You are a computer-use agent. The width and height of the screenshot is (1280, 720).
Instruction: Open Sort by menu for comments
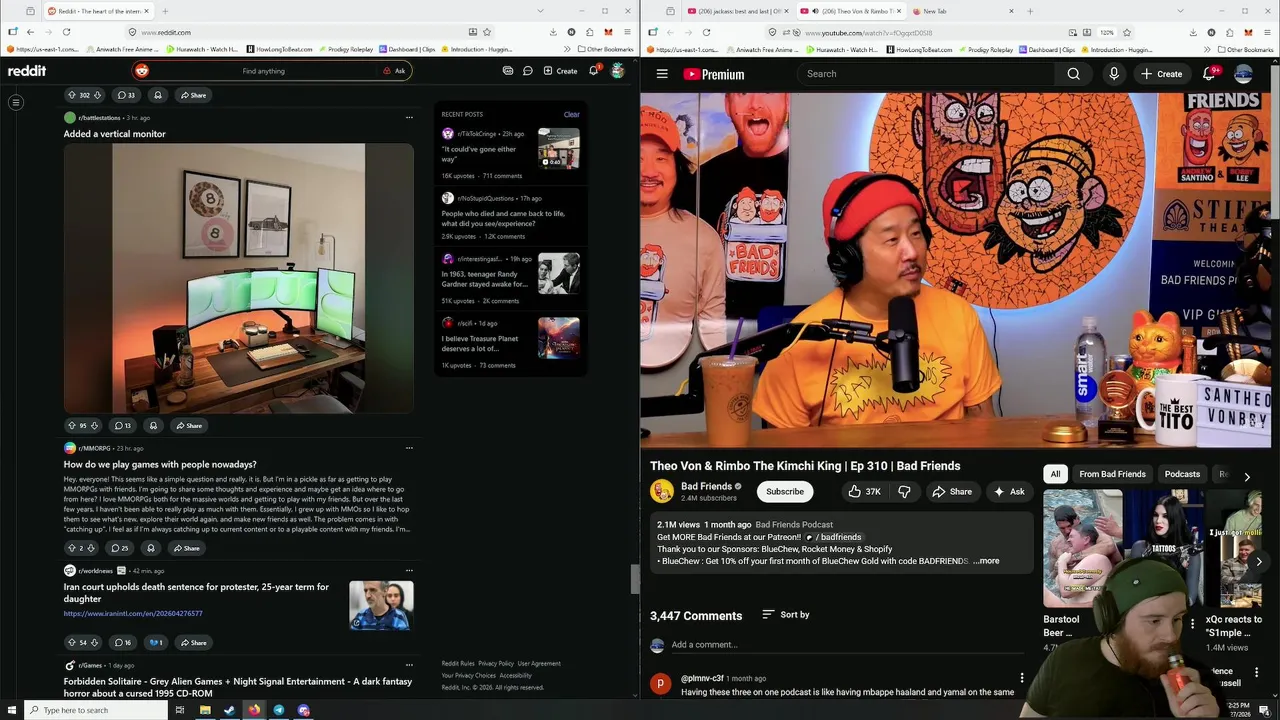point(786,615)
